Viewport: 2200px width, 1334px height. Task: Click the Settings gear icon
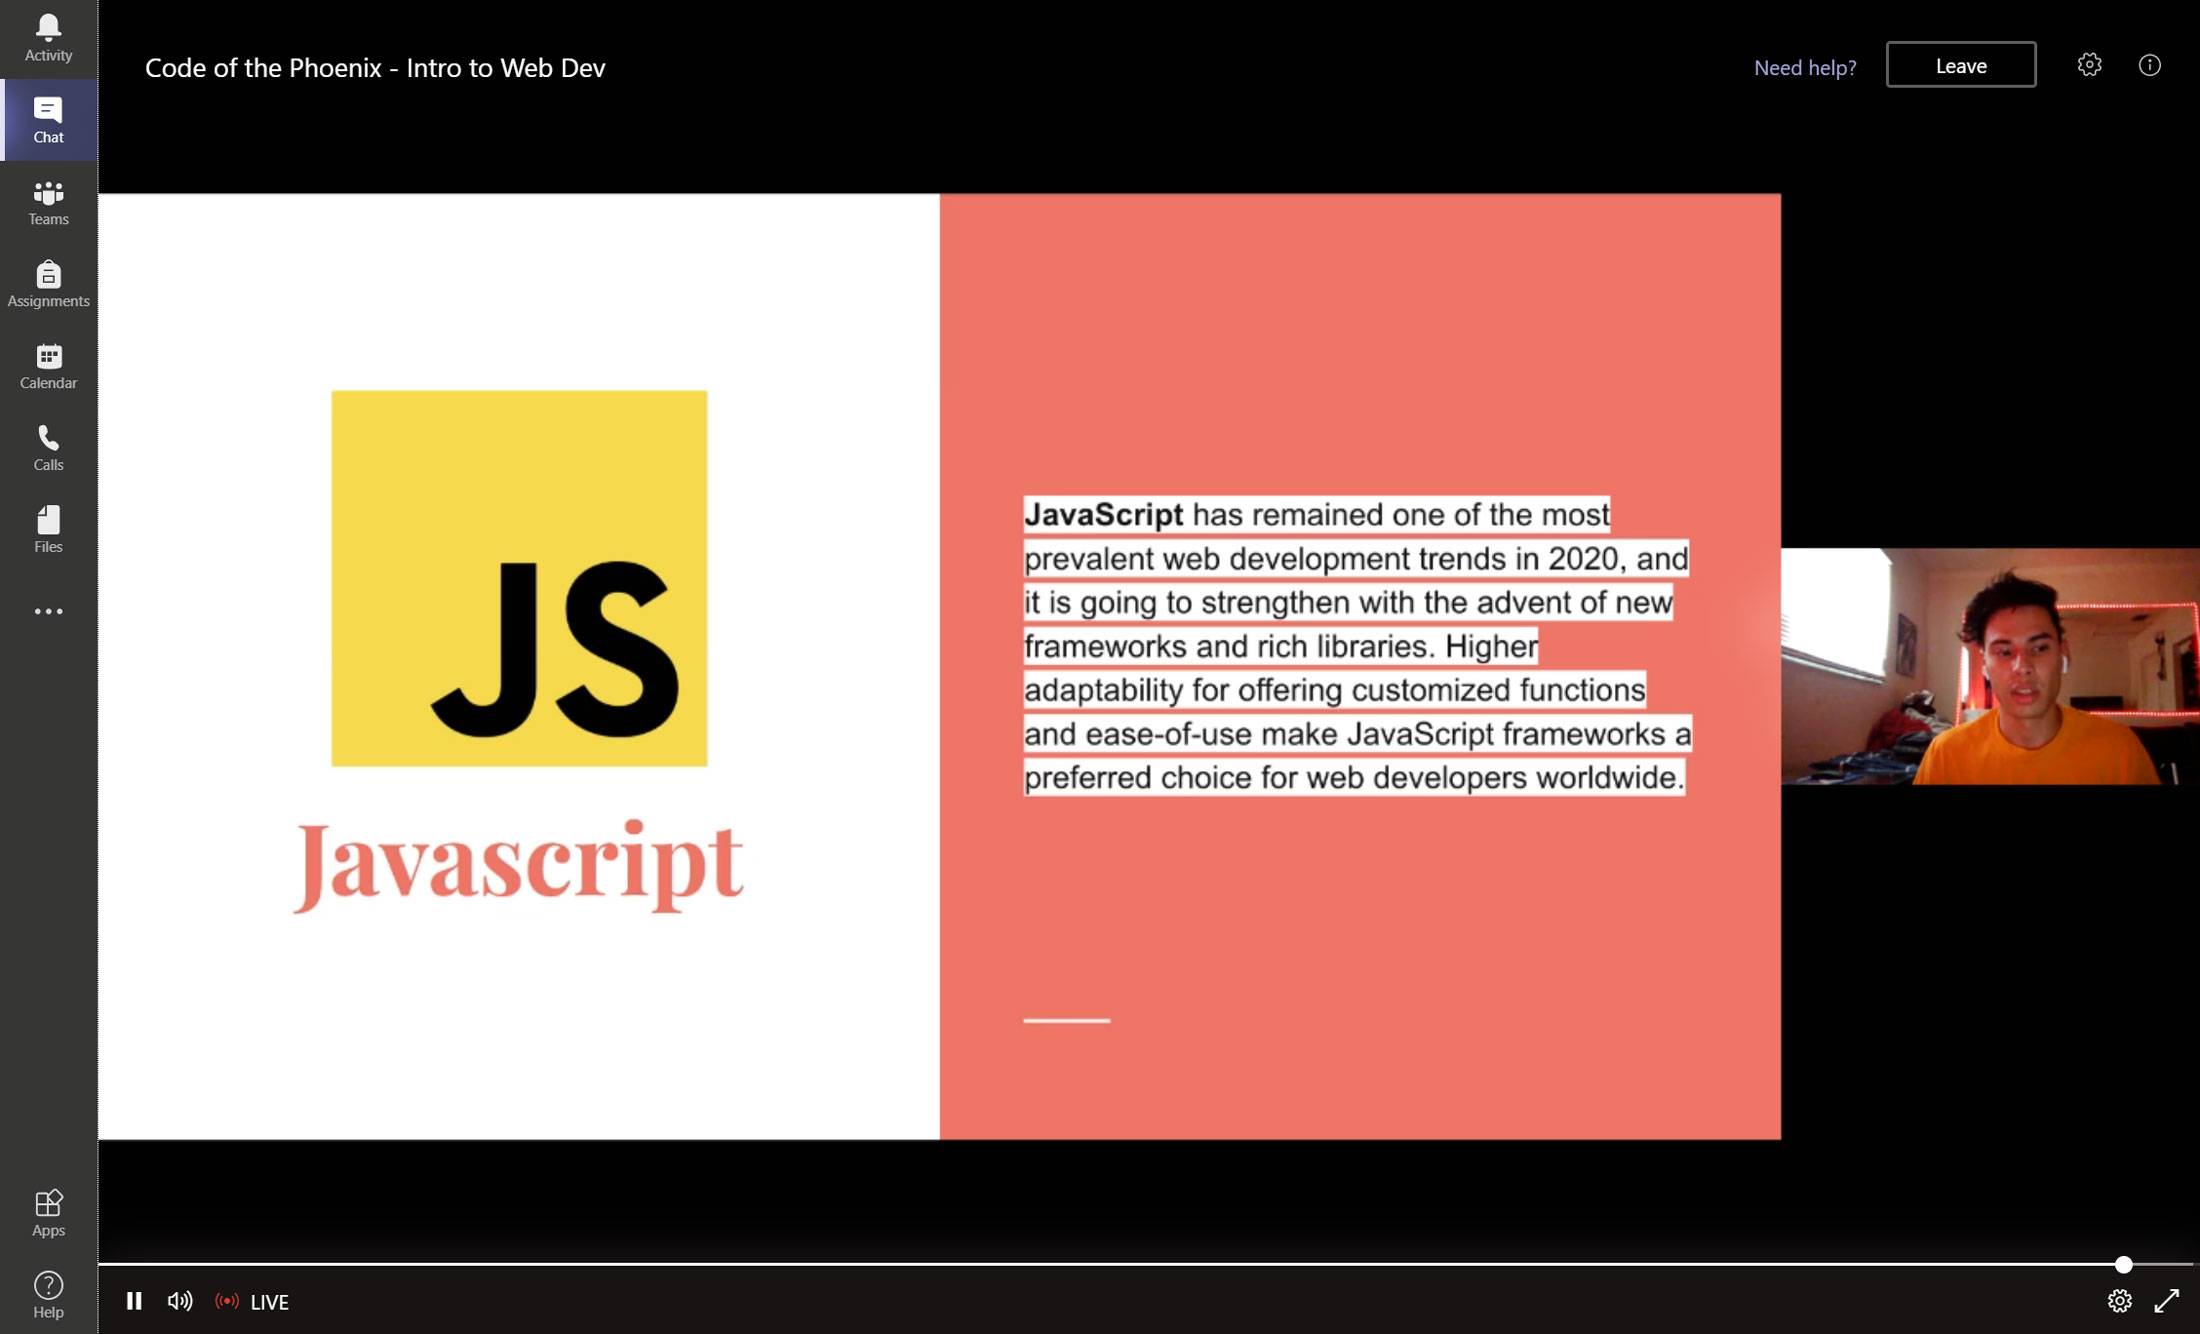click(x=2088, y=64)
